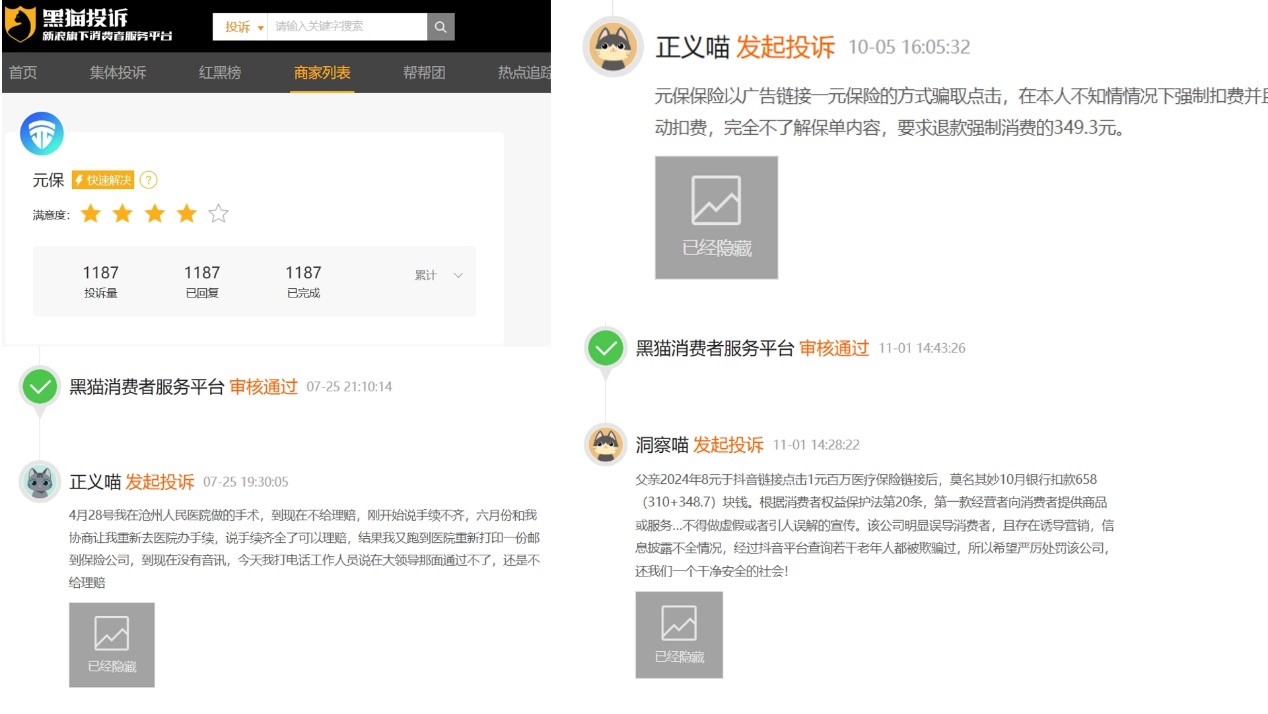Click the third satisfaction star

pos(155,213)
